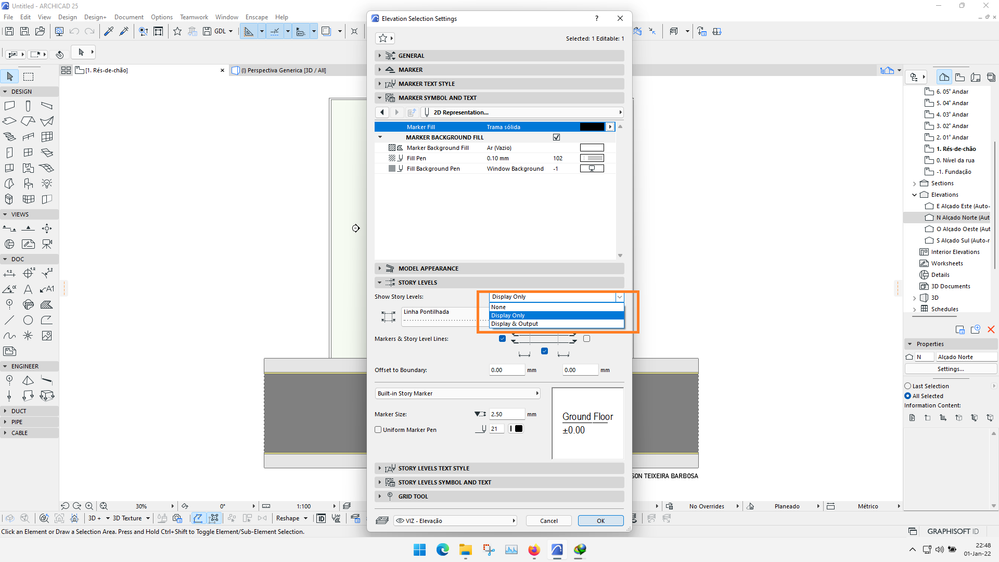This screenshot has height=562, width=999.
Task: Open the File menu
Action: click(x=8, y=17)
